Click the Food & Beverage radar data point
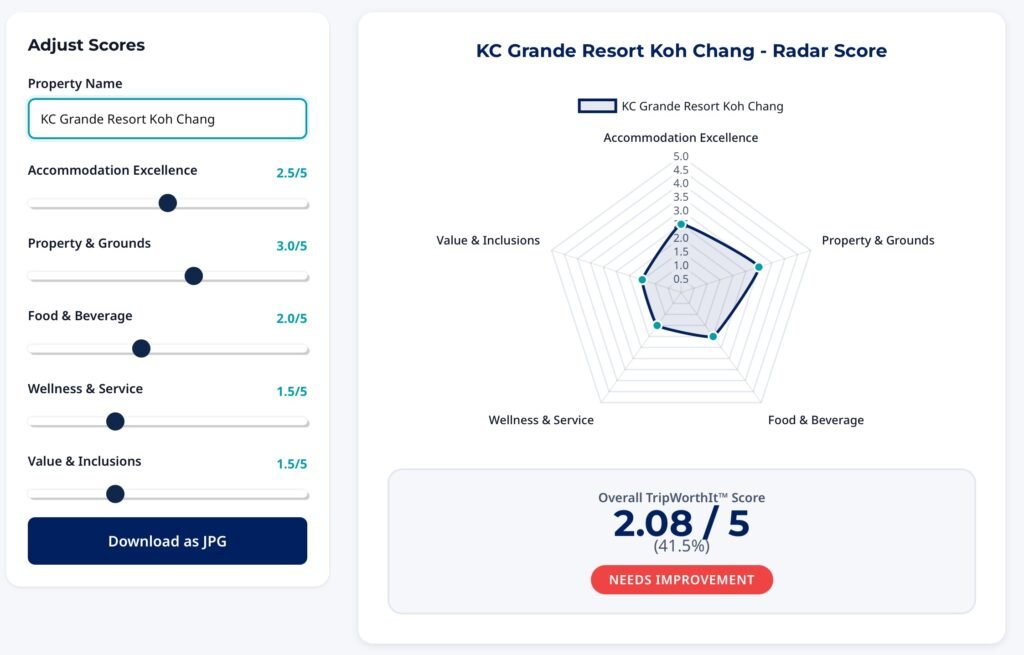The height and width of the screenshot is (655, 1024). click(x=712, y=335)
